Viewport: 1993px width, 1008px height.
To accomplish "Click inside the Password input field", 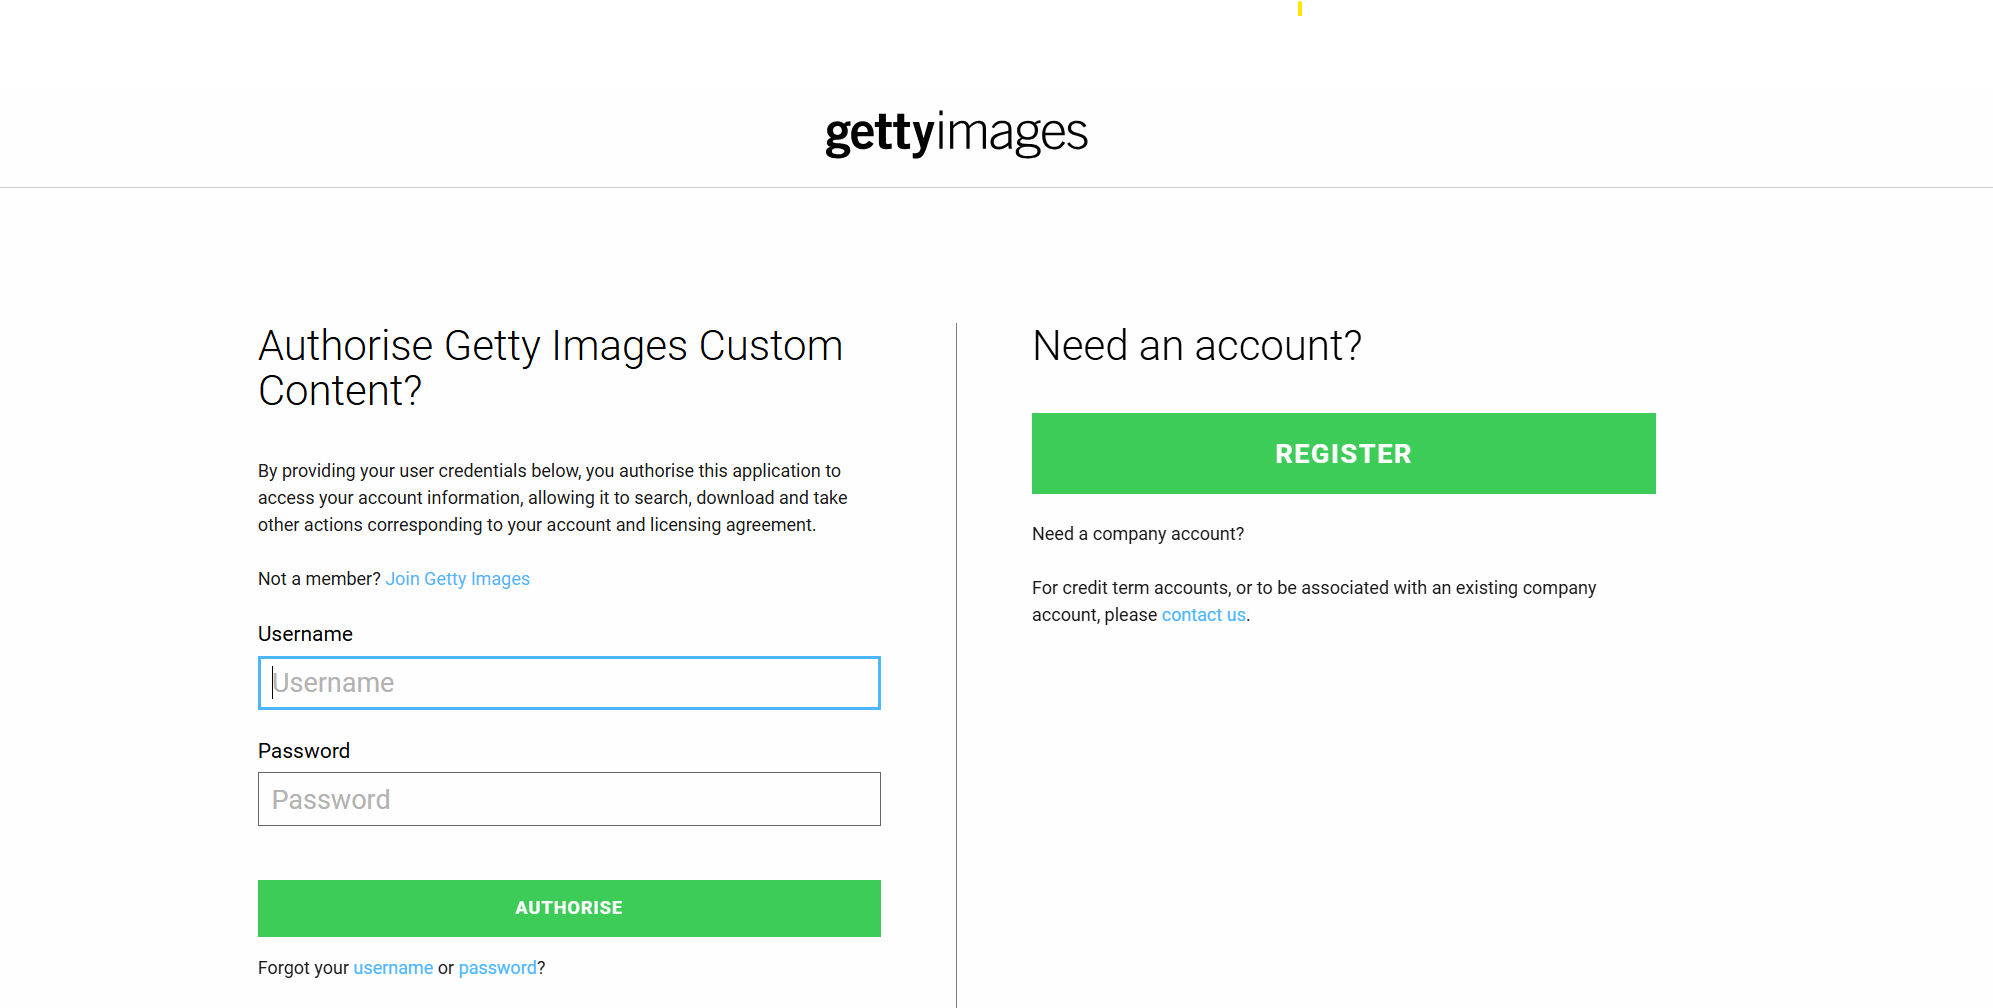I will pos(569,799).
